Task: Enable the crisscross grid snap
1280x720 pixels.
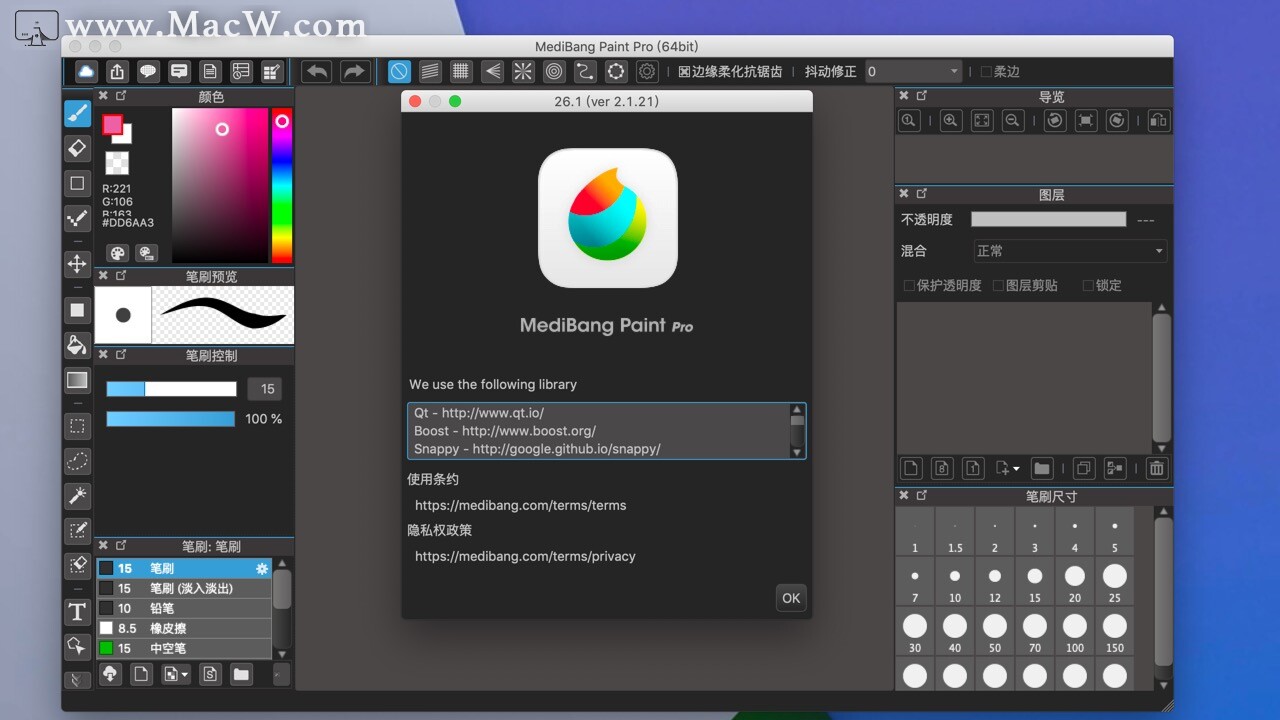Action: click(x=461, y=71)
